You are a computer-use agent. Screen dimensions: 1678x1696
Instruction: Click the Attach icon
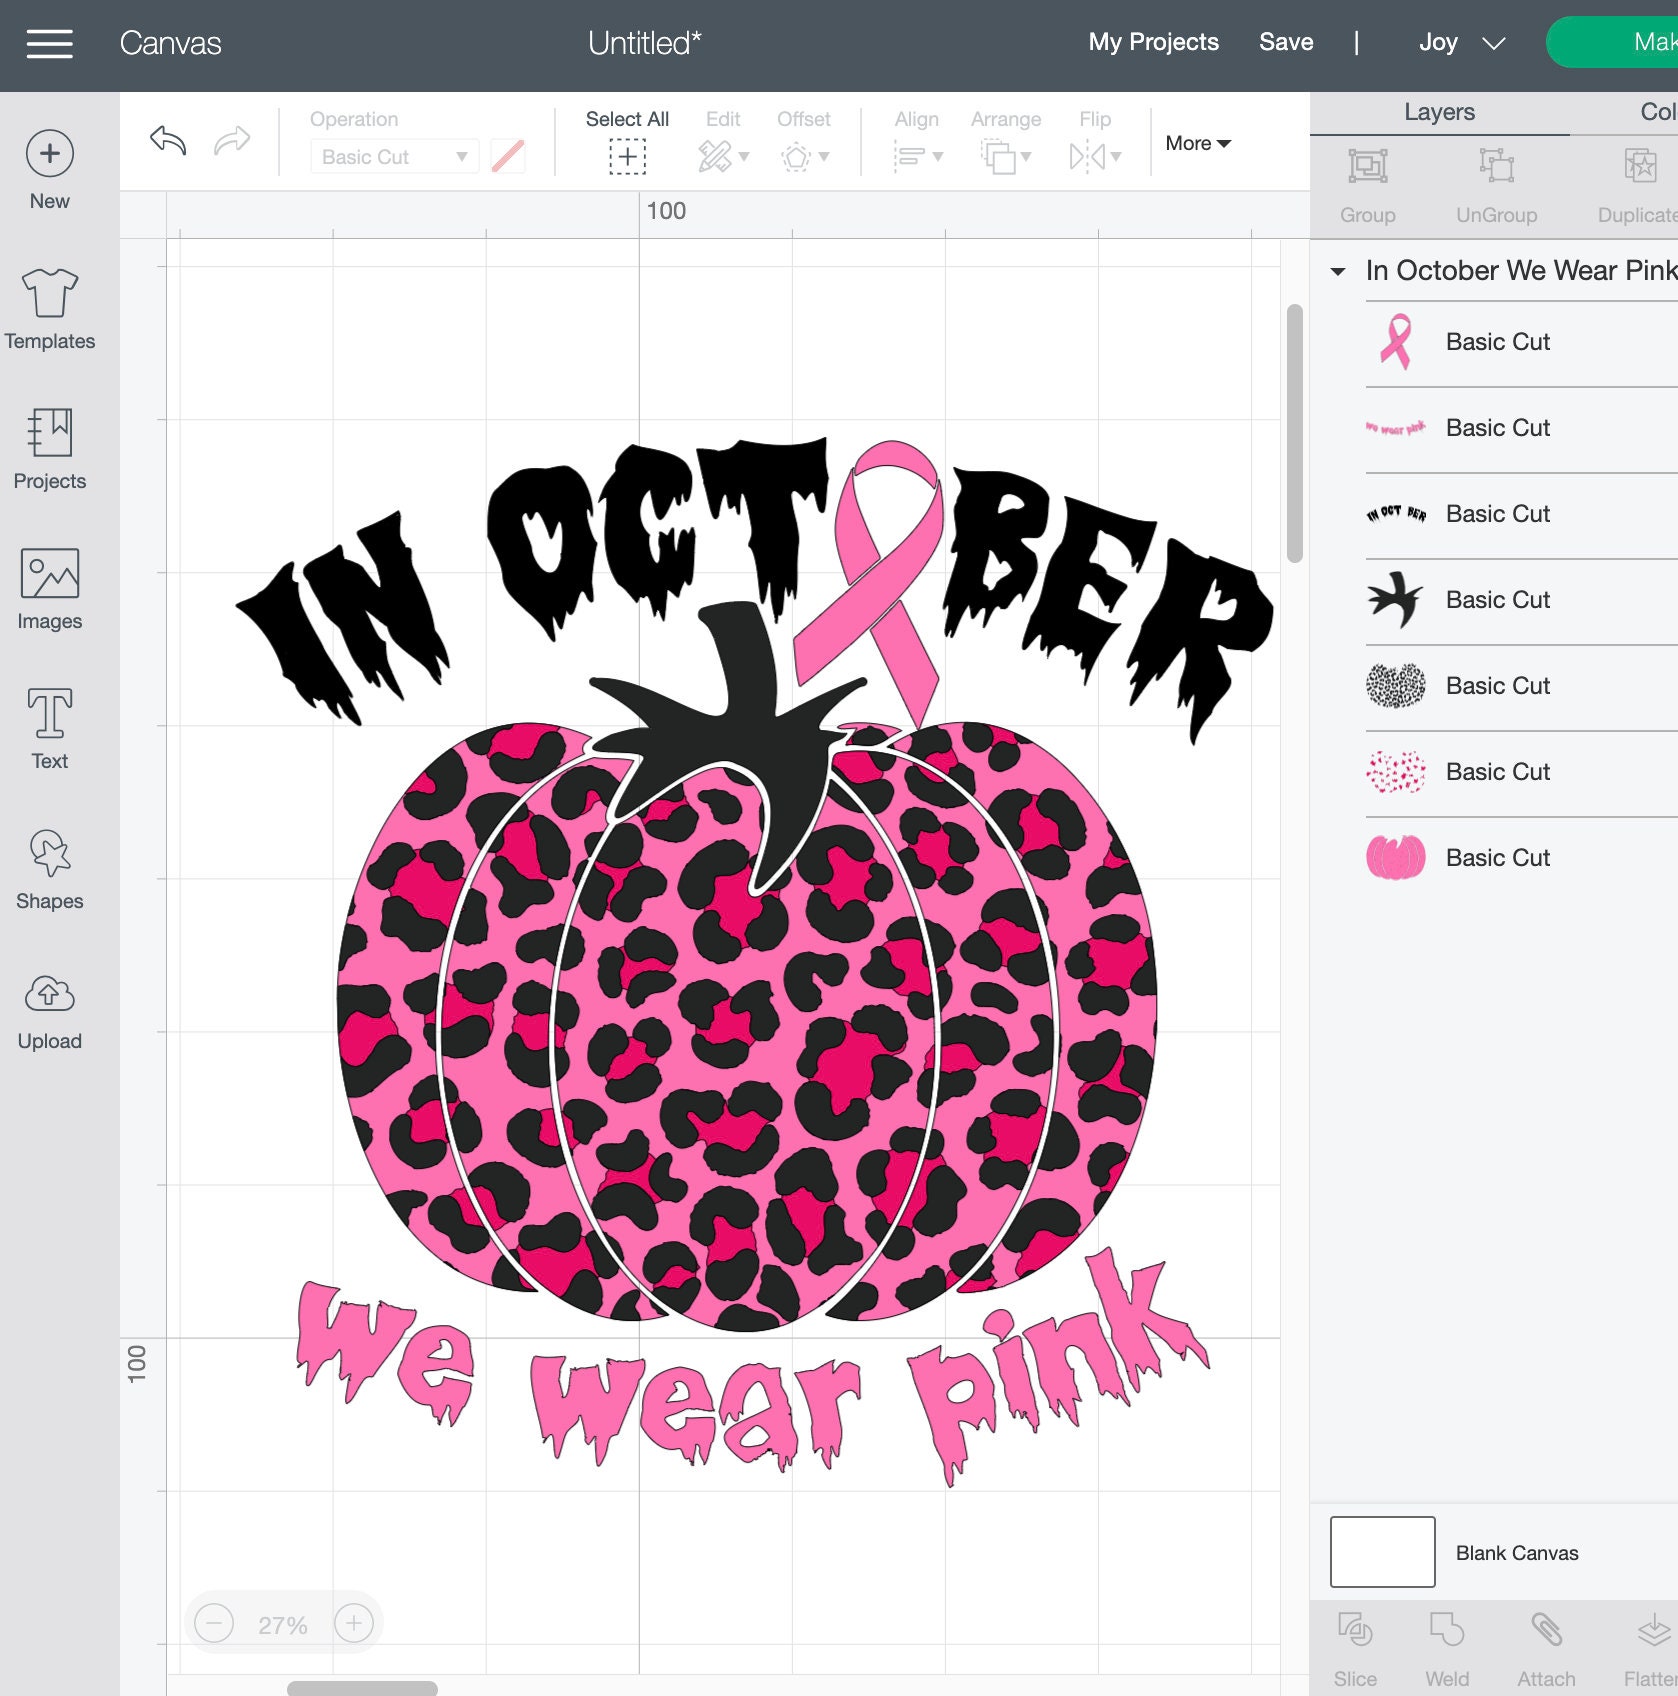[1546, 1645]
